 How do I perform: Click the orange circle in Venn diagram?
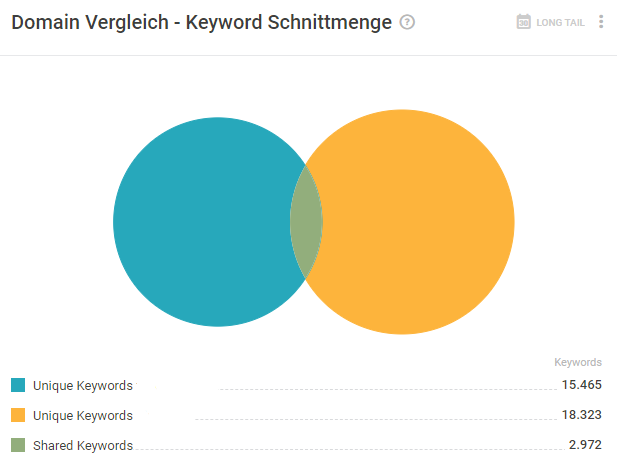tap(417, 222)
